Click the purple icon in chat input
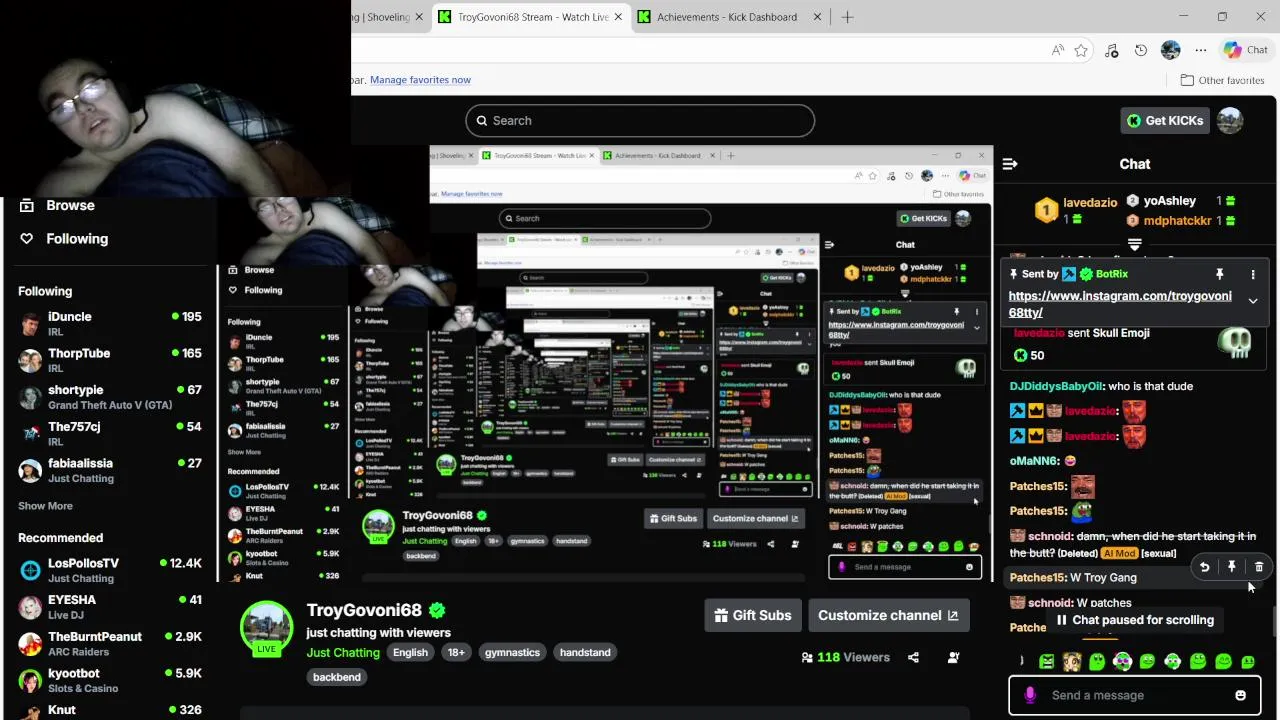 (1030, 695)
